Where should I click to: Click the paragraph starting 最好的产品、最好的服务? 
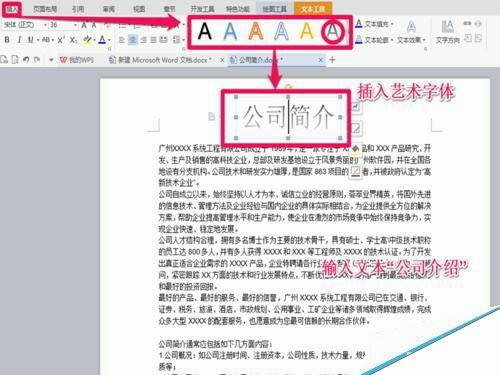[x=295, y=309]
